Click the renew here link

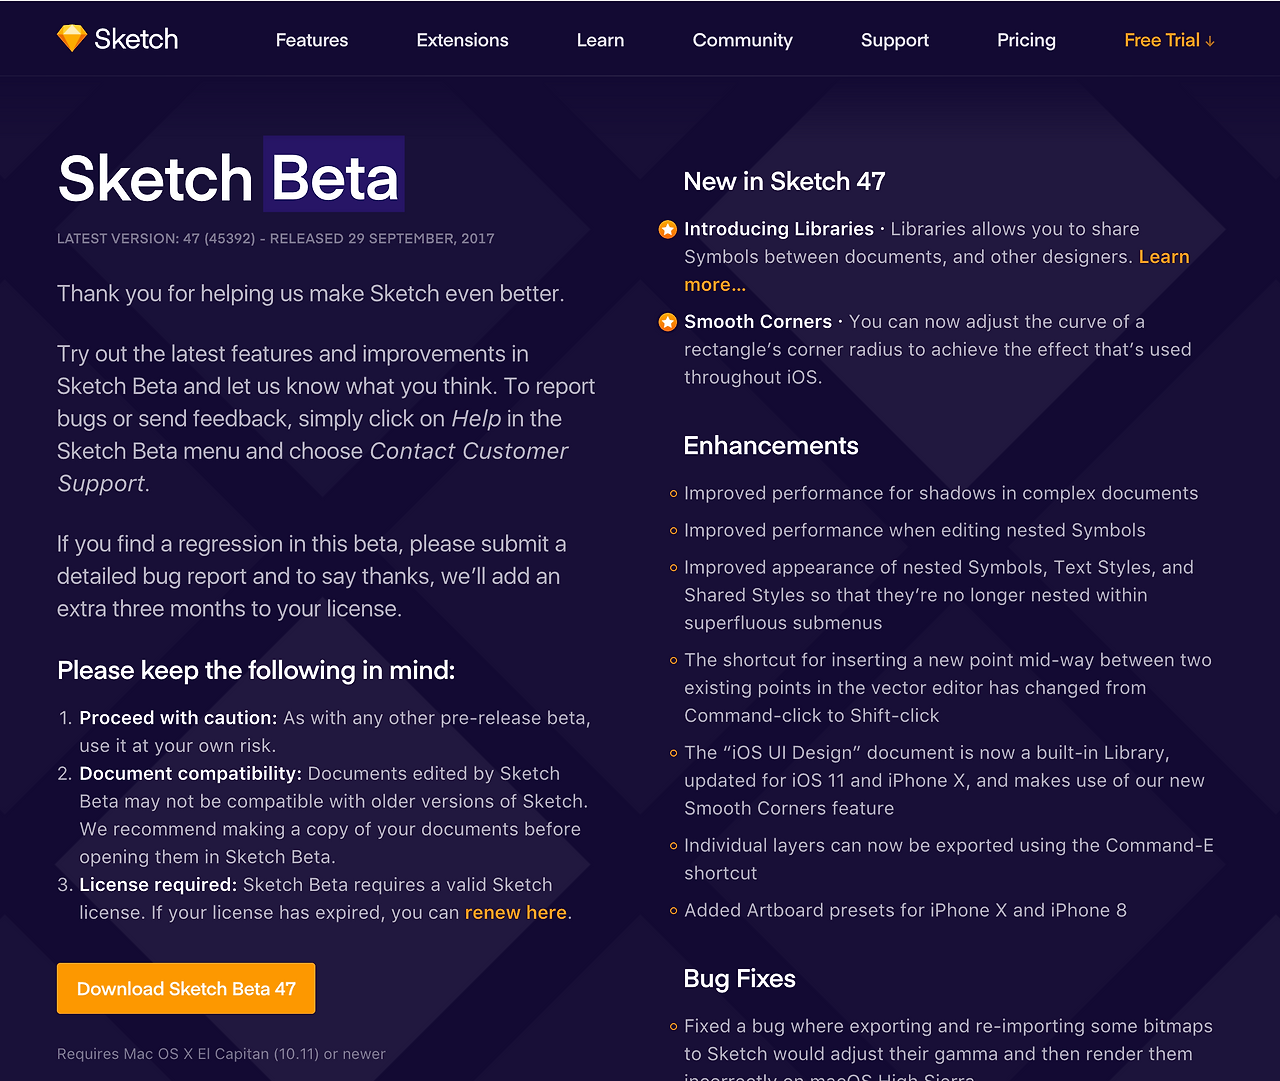point(515,913)
